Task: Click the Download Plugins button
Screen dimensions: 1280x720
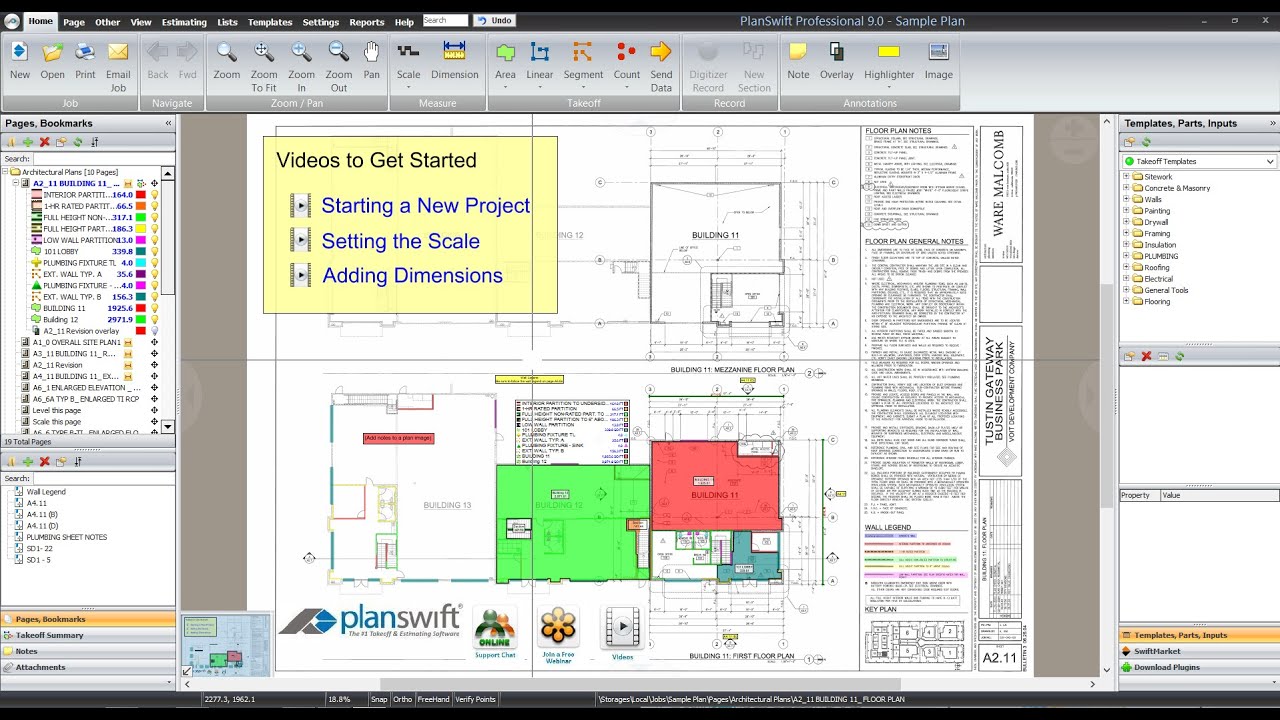Action: click(x=1199, y=667)
